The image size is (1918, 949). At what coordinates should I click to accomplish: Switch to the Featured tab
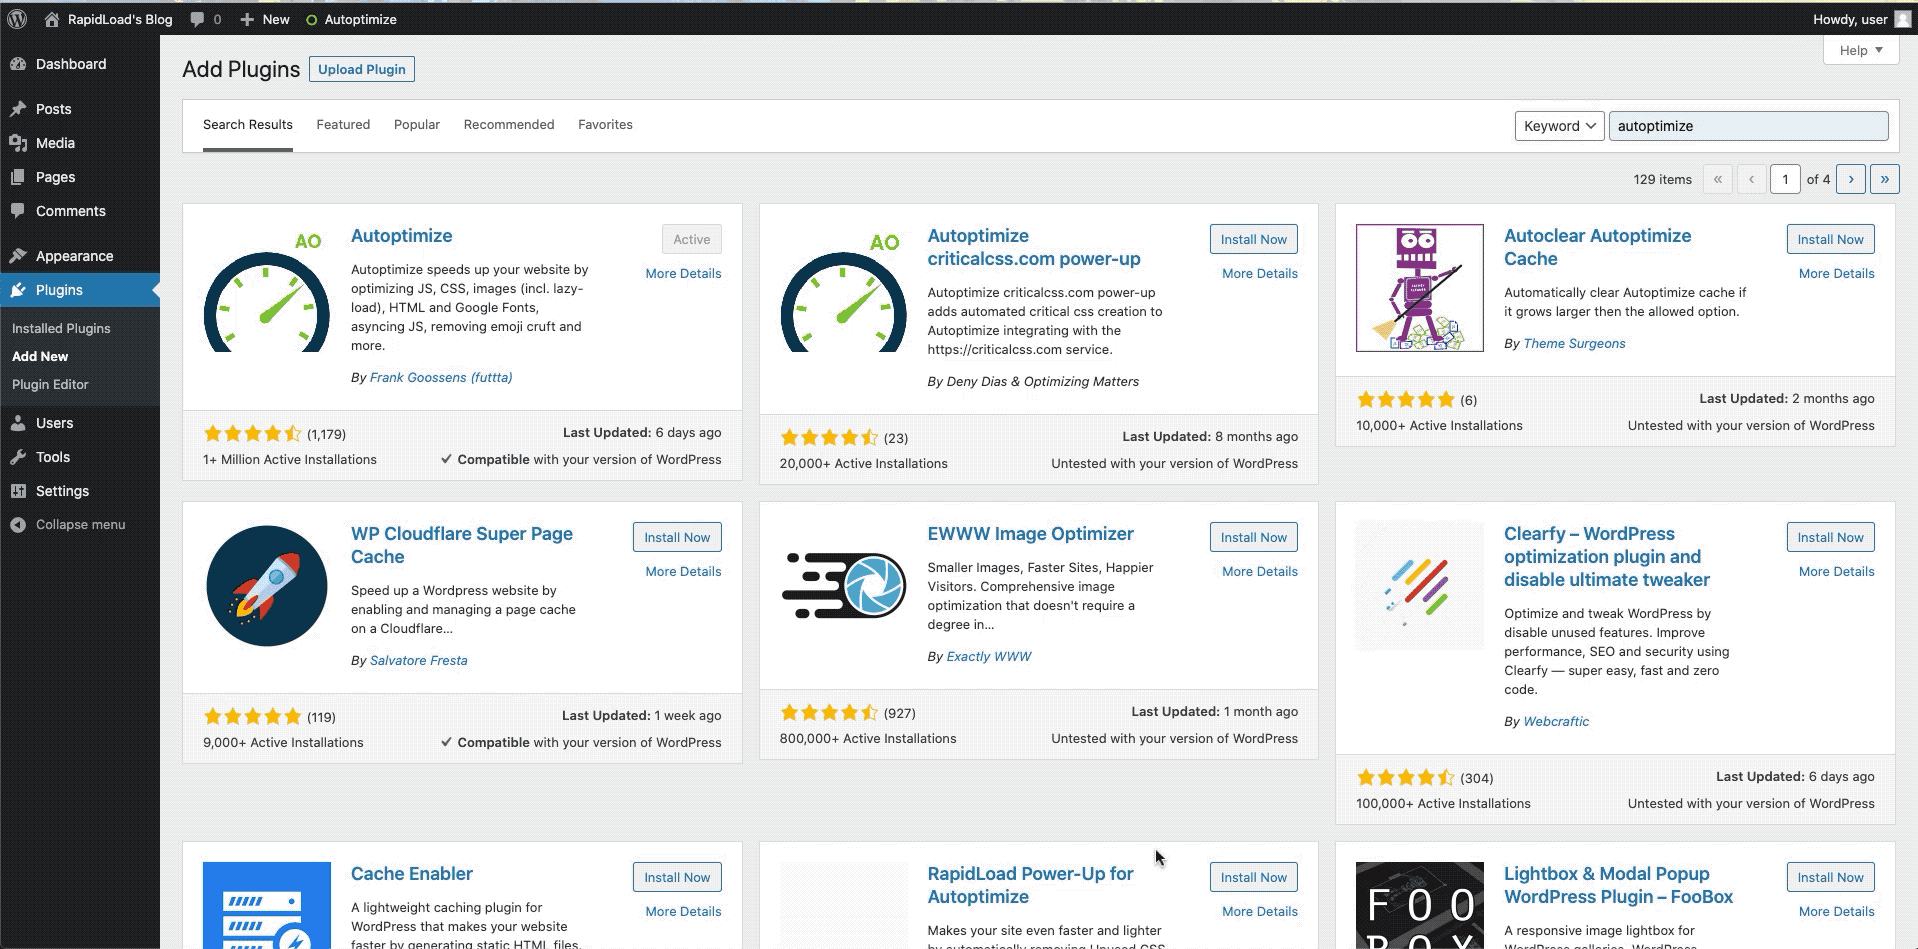click(x=343, y=125)
